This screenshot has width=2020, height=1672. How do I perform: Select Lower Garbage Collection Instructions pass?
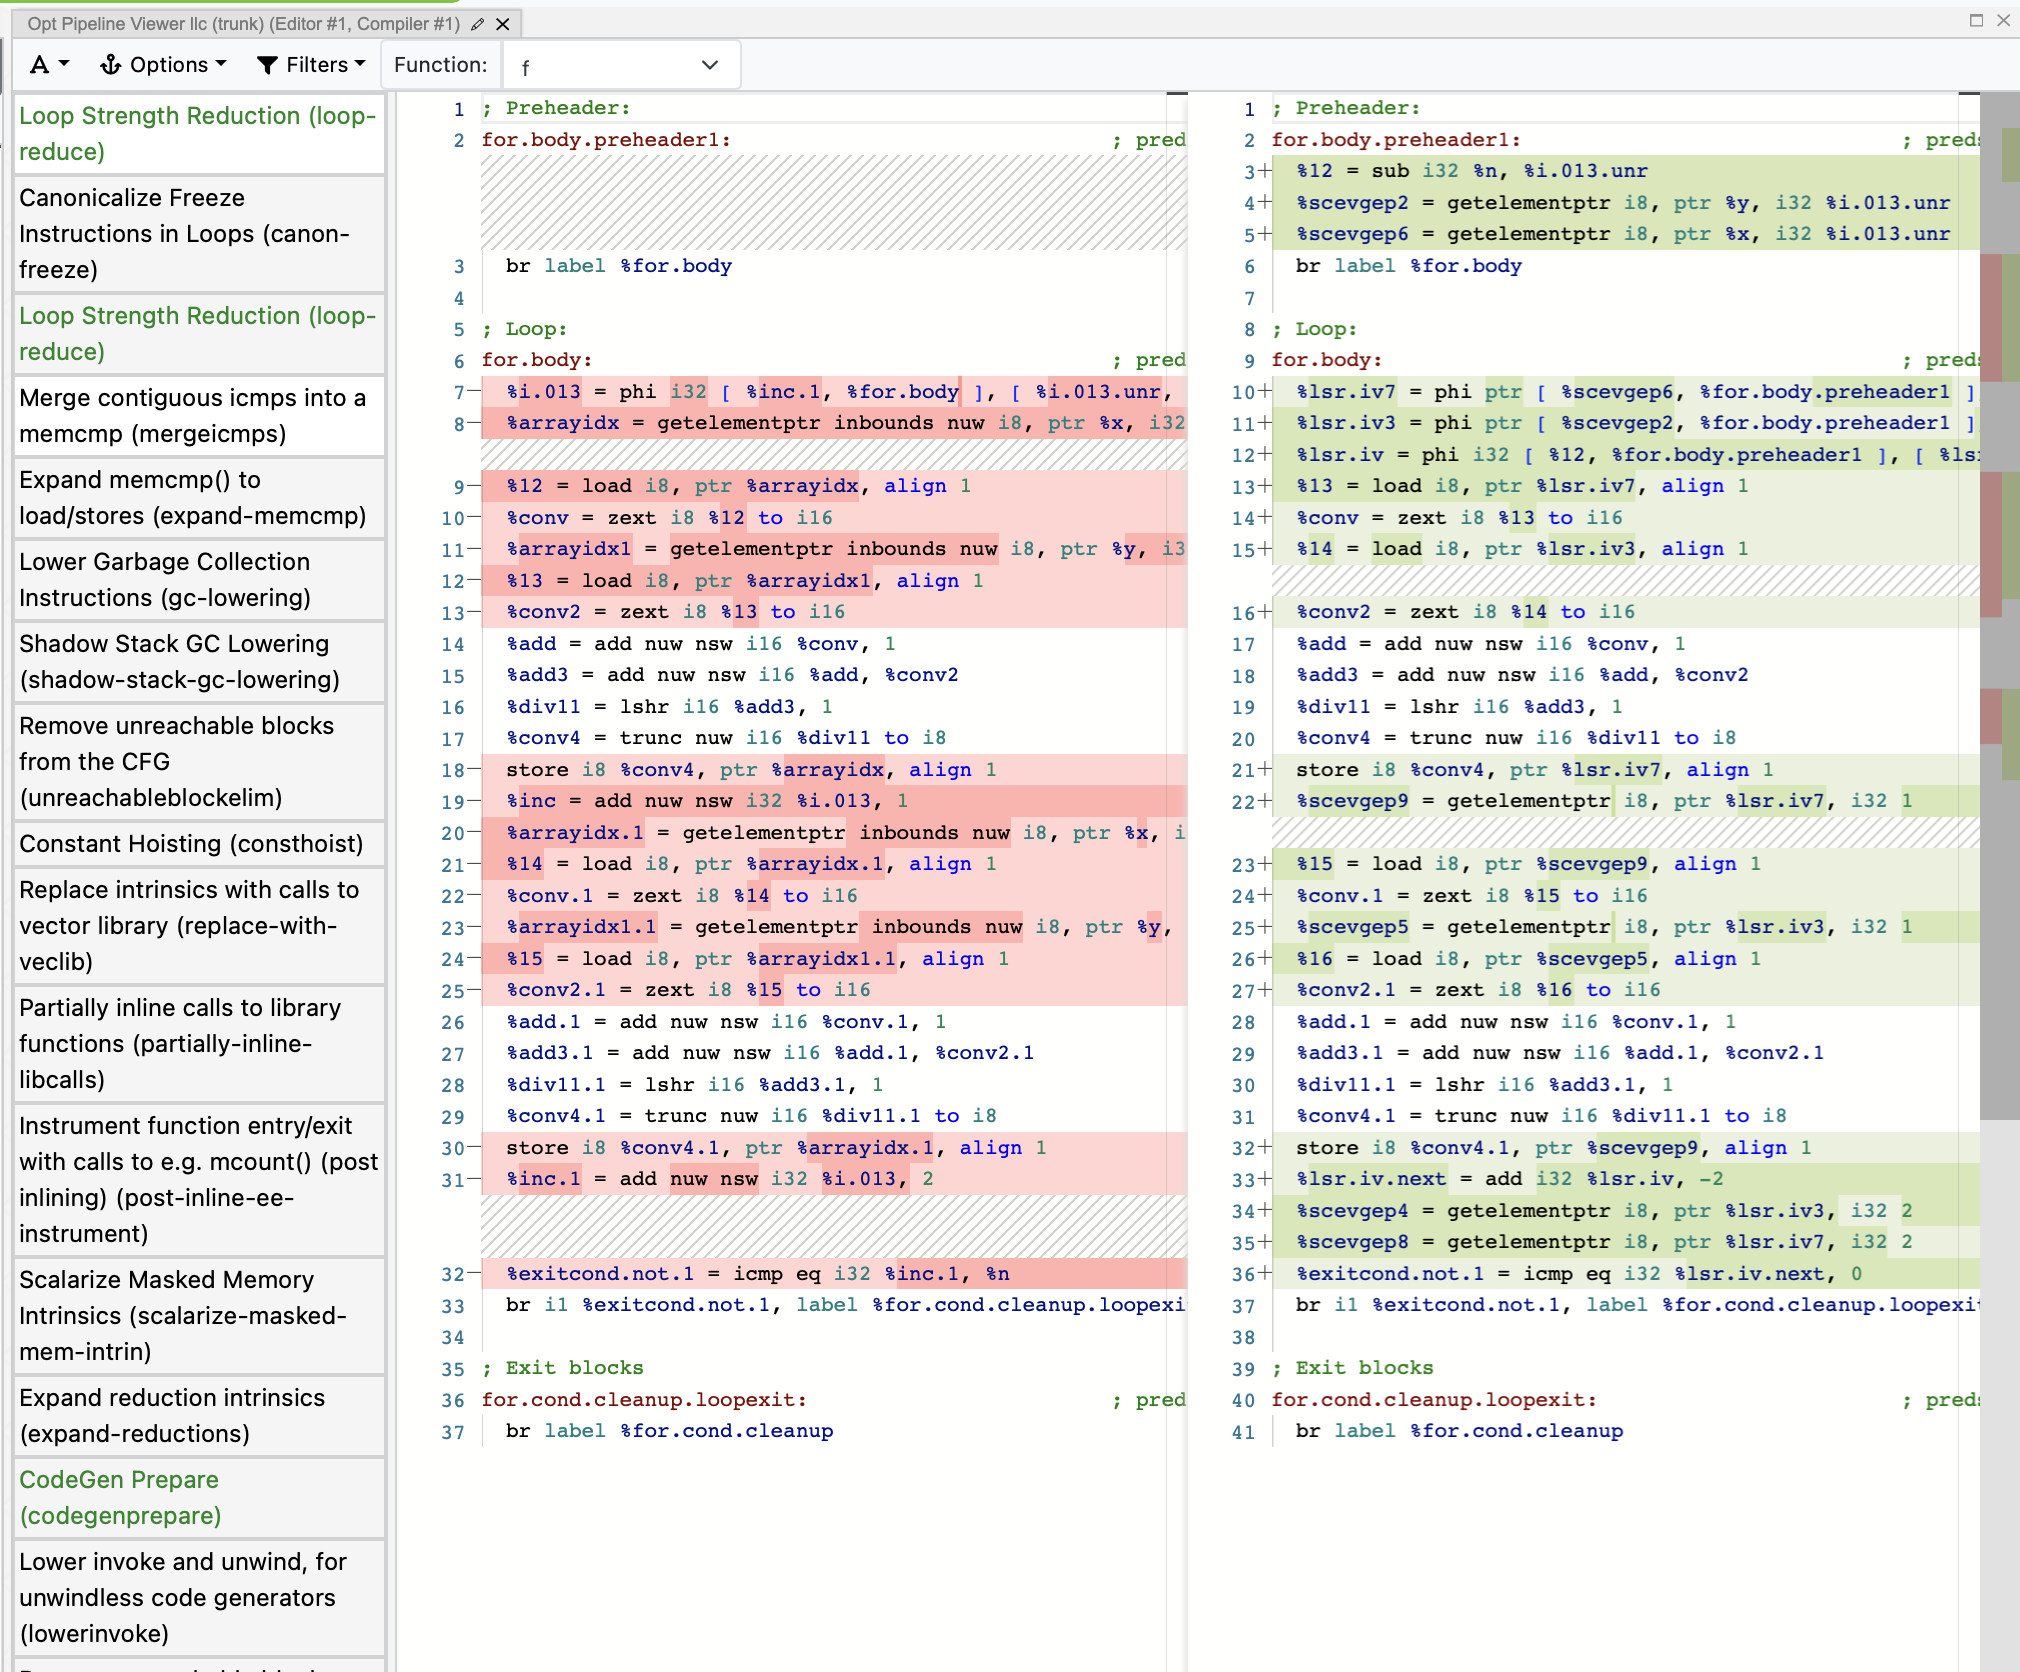point(199,580)
